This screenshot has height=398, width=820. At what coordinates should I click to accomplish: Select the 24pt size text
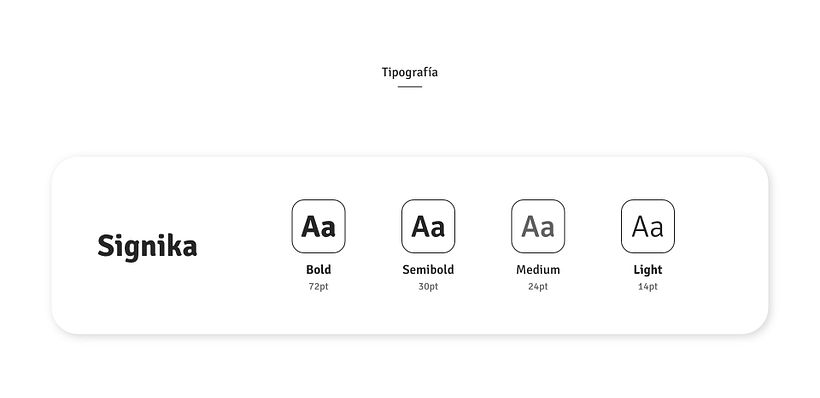click(x=538, y=287)
